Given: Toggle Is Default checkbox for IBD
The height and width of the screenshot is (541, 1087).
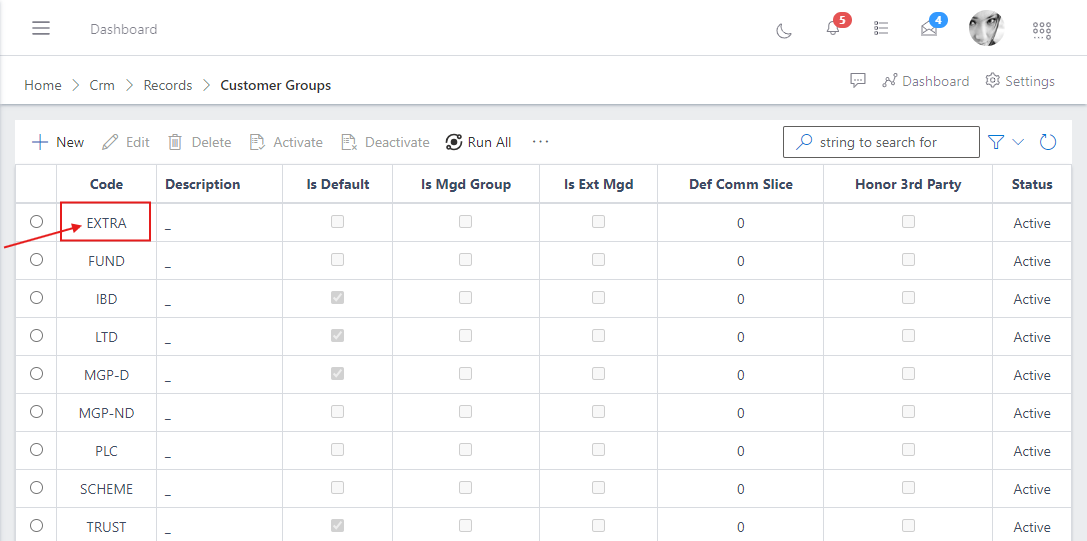Looking at the screenshot, I should (337, 298).
